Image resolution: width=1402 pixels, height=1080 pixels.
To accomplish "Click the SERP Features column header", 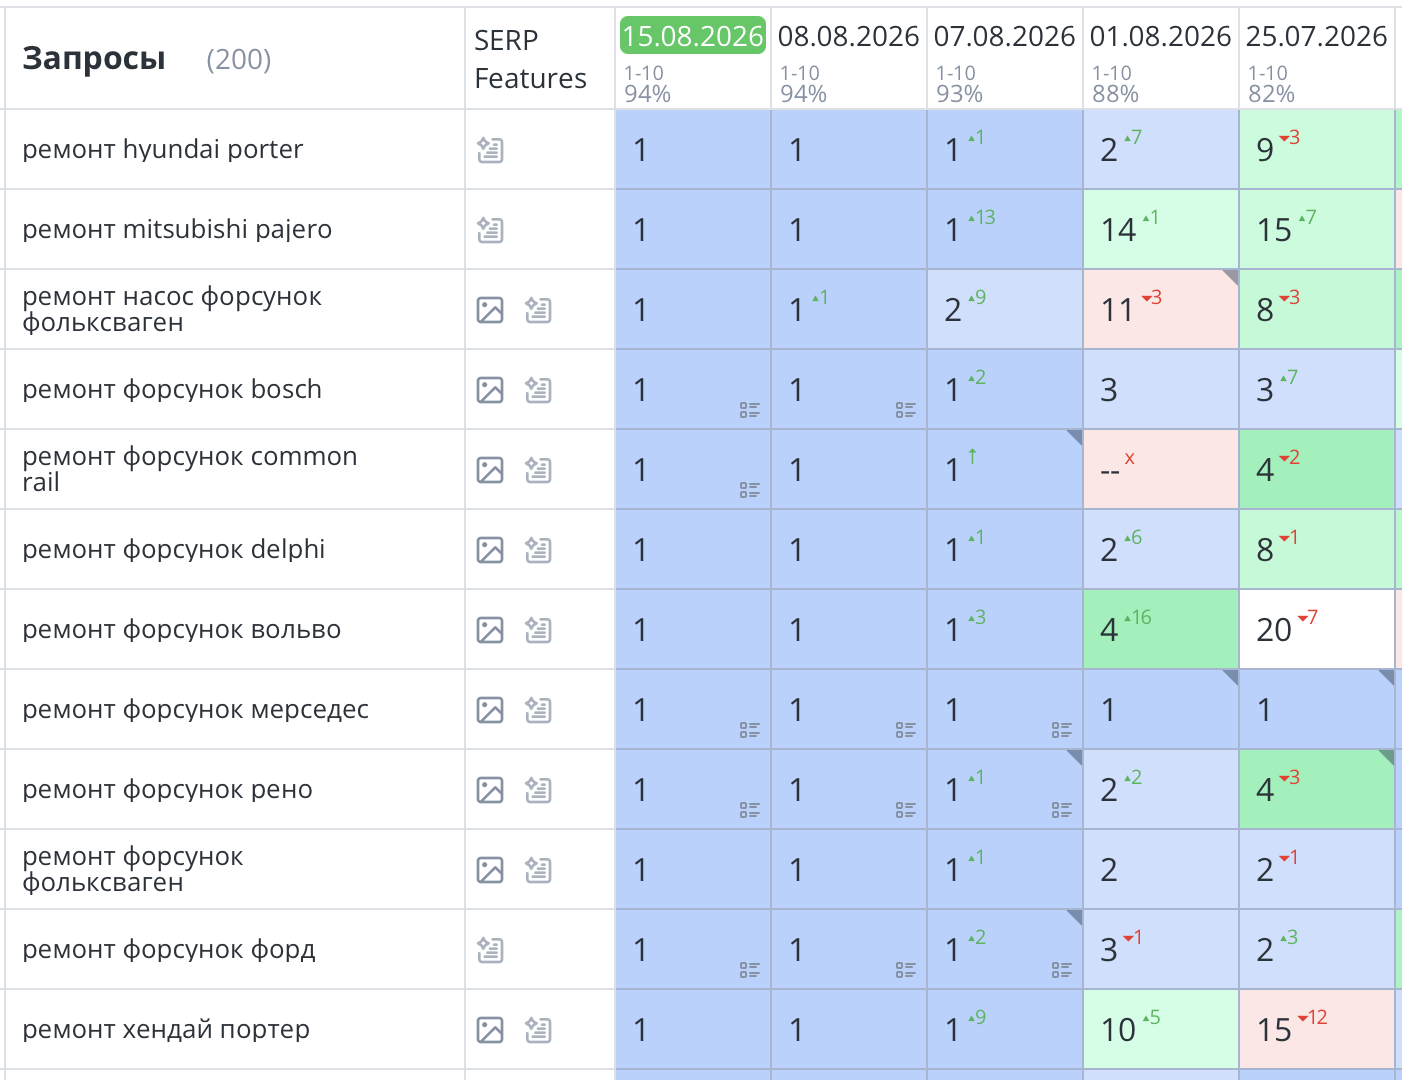I will click(x=530, y=59).
